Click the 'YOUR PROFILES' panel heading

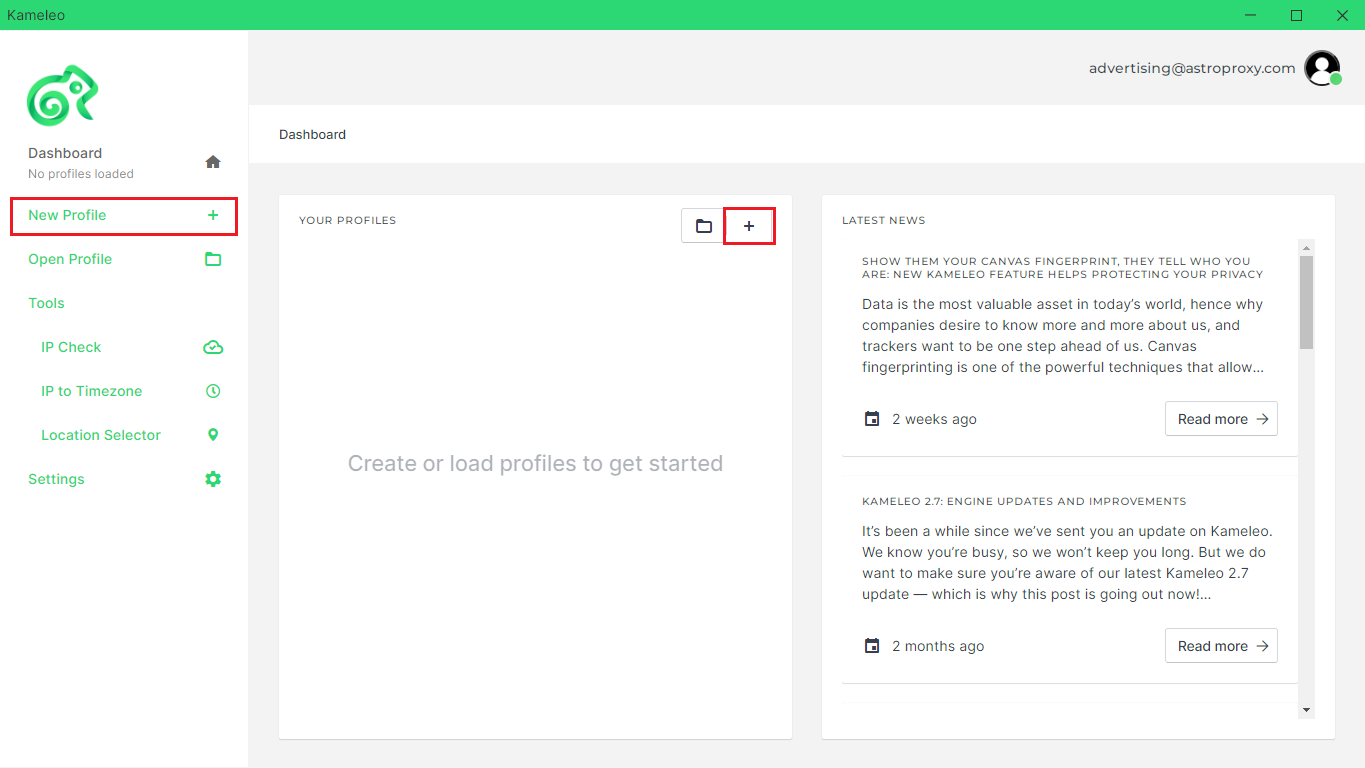pyautogui.click(x=347, y=220)
